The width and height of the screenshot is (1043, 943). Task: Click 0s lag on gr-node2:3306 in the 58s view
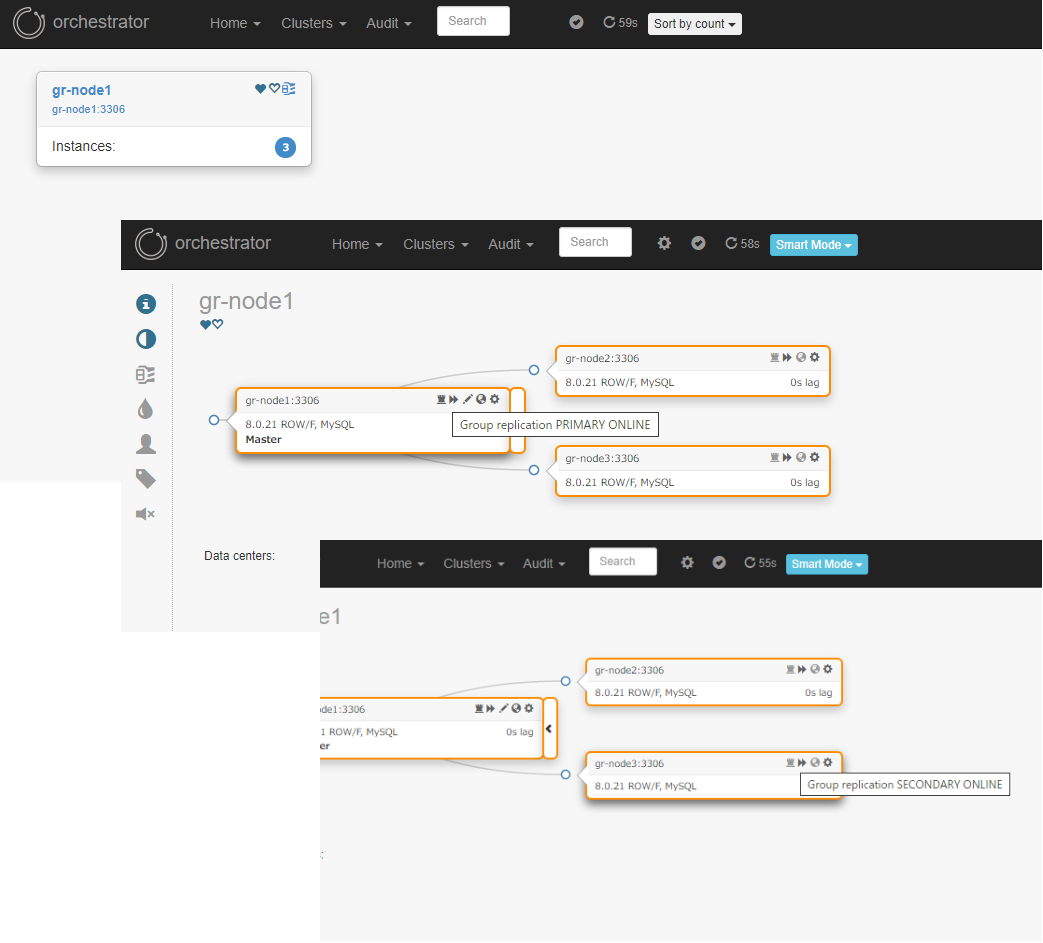(805, 382)
